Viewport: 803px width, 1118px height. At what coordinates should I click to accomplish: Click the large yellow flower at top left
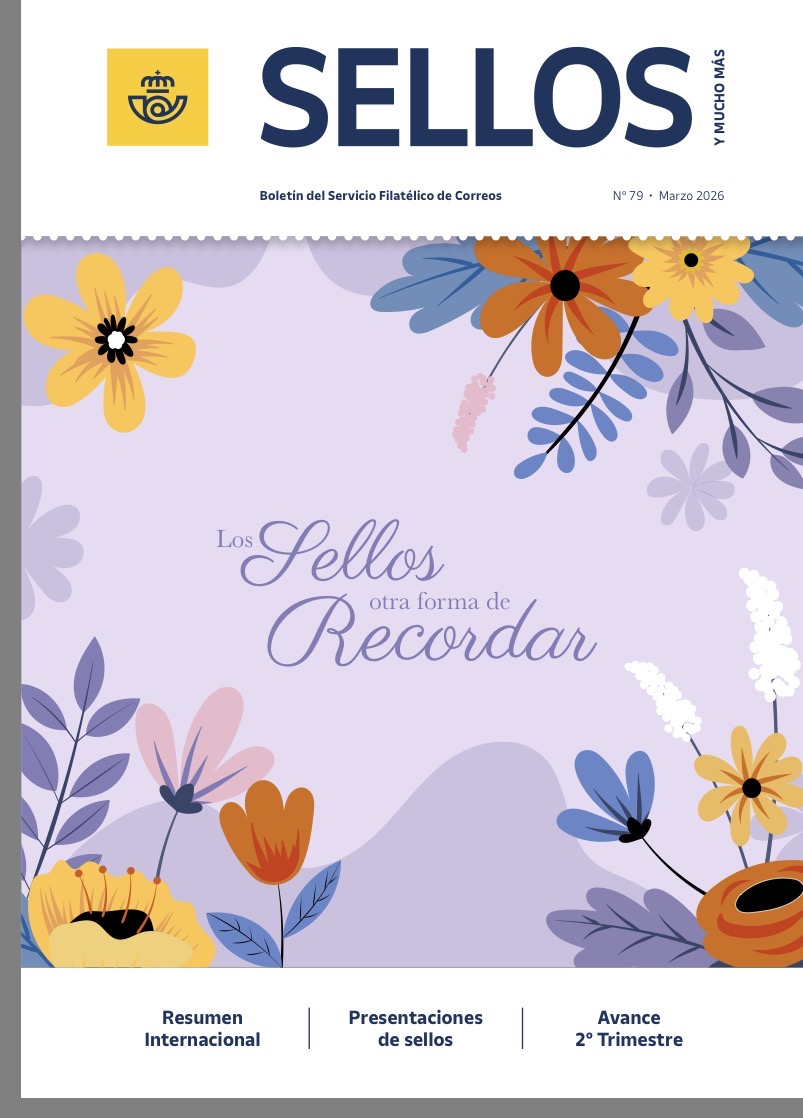point(111,342)
